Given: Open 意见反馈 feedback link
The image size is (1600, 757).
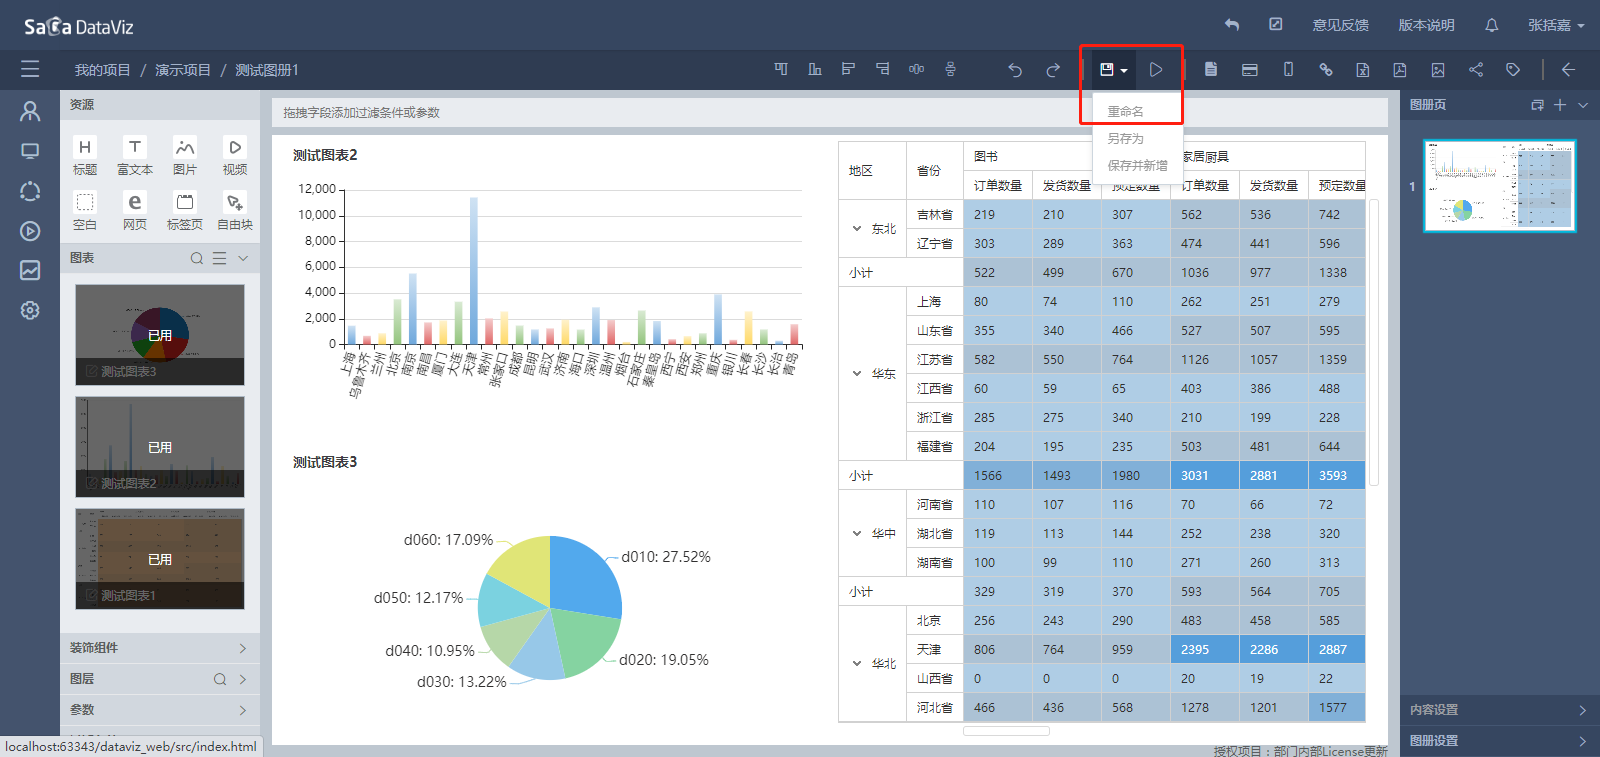Looking at the screenshot, I should (1340, 25).
